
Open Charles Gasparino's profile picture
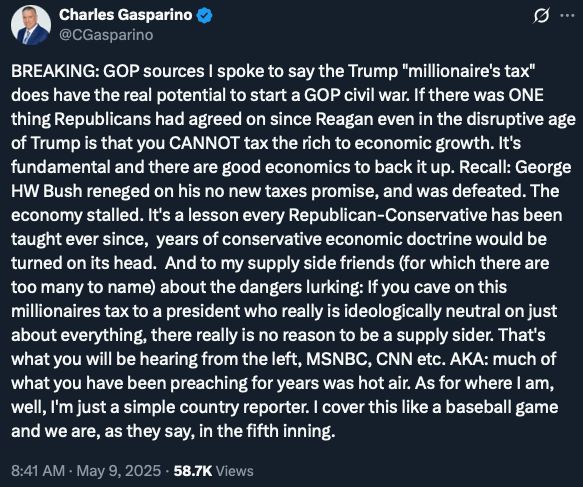tap(31, 25)
